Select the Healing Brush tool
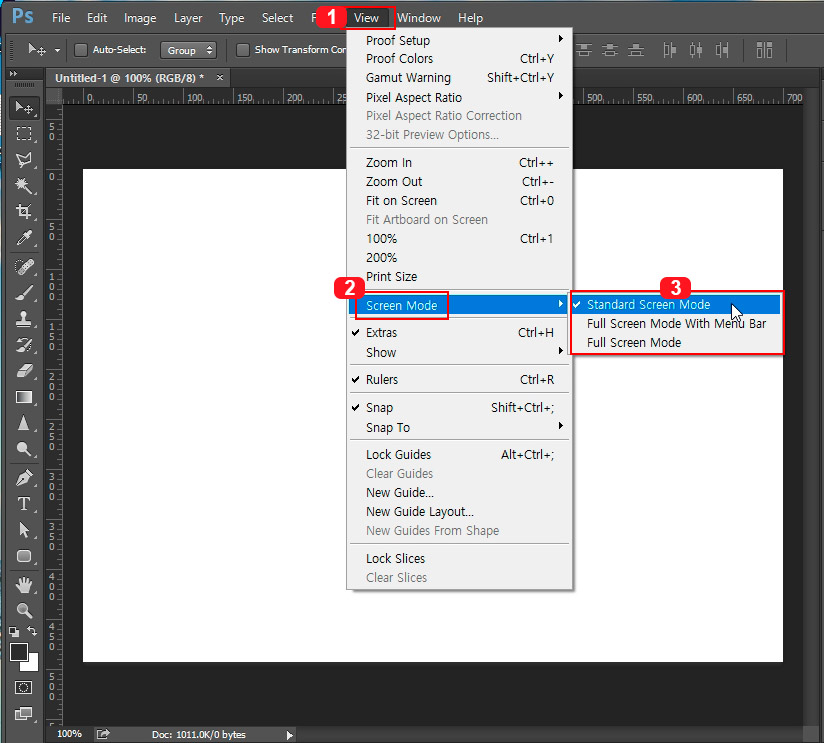Screen dimensions: 824x743 tap(24, 267)
